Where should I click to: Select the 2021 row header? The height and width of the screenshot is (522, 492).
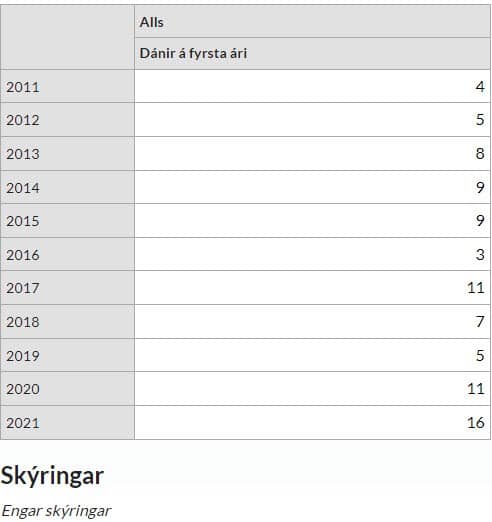(67, 423)
